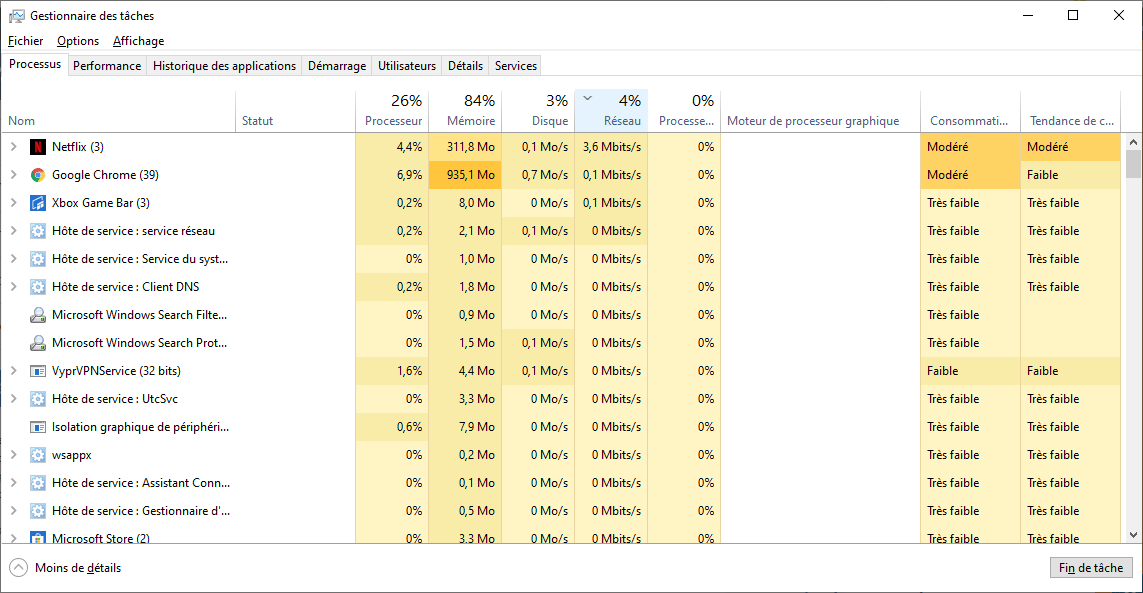The image size is (1143, 593).
Task: Expand the Xbox Game Bar (3) group
Action: [14, 203]
